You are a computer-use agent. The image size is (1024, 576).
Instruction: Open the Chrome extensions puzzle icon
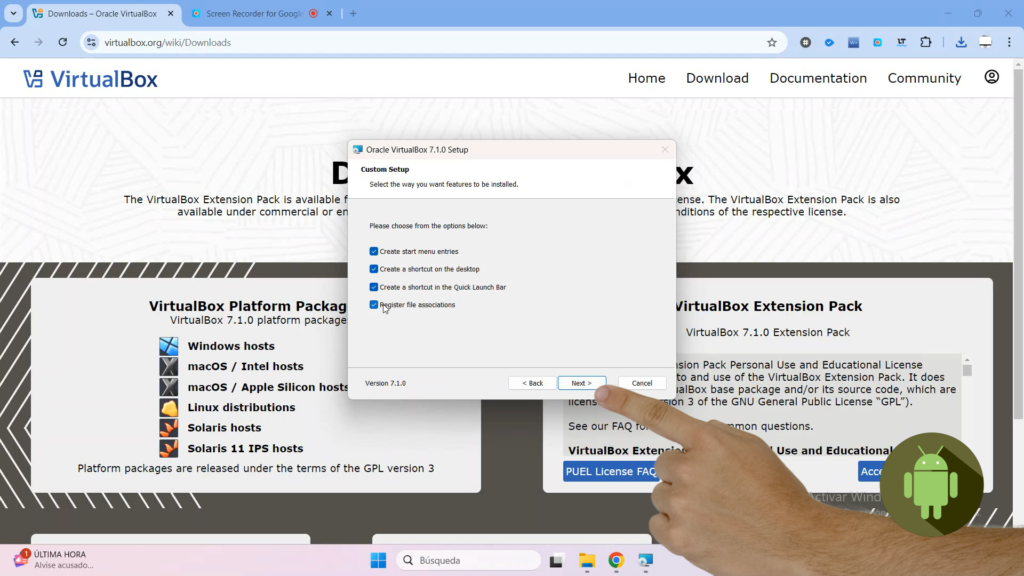point(925,42)
